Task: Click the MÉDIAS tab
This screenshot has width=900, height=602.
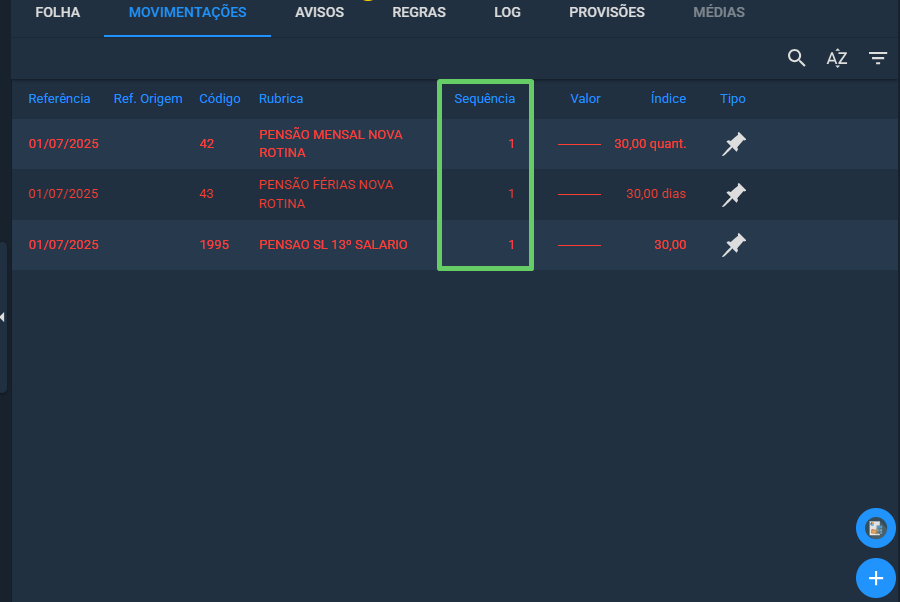Action: (719, 12)
